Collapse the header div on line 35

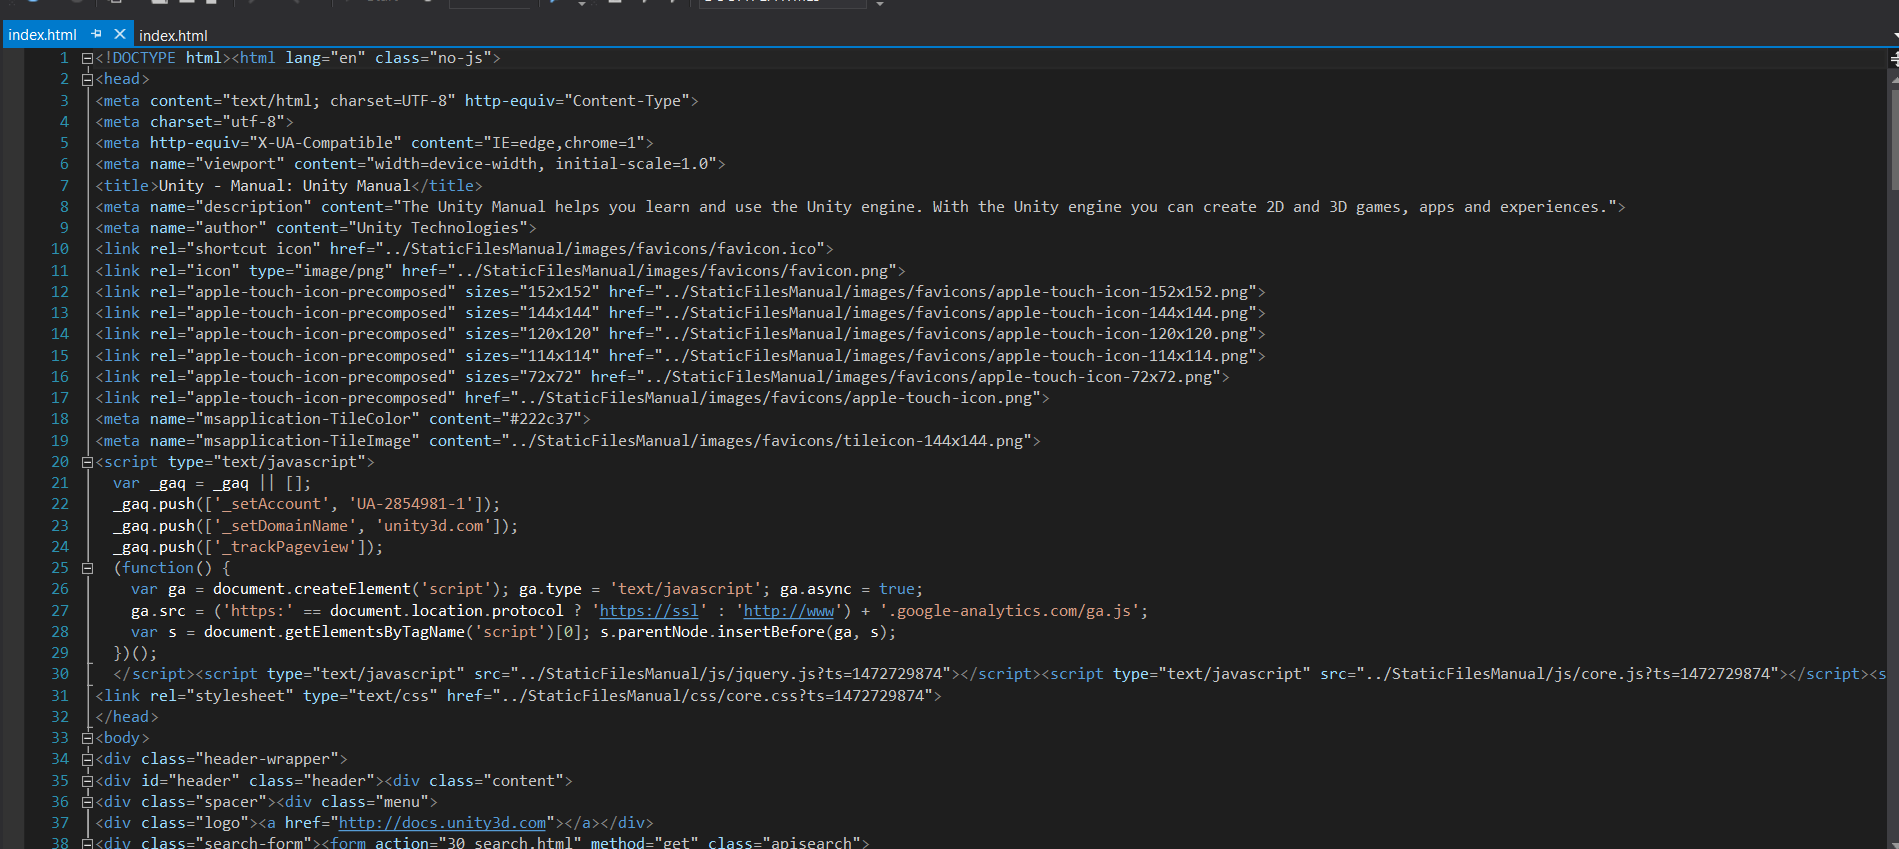[87, 781]
